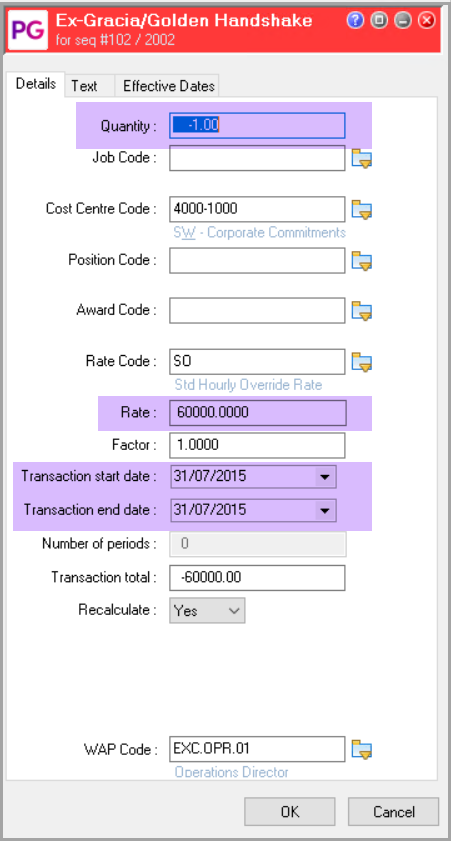The height and width of the screenshot is (841, 451).
Task: Confirm the dialog with OK button
Action: click(290, 812)
